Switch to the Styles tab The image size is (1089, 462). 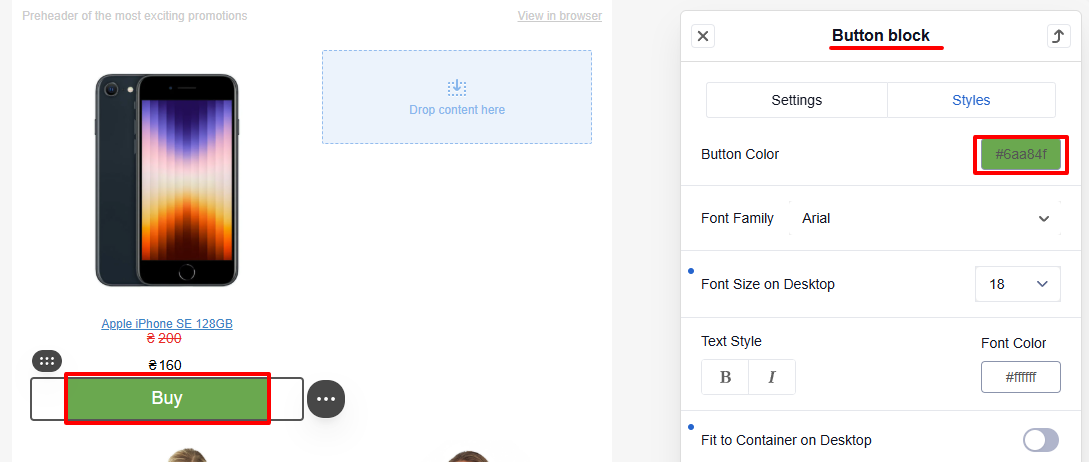971,100
